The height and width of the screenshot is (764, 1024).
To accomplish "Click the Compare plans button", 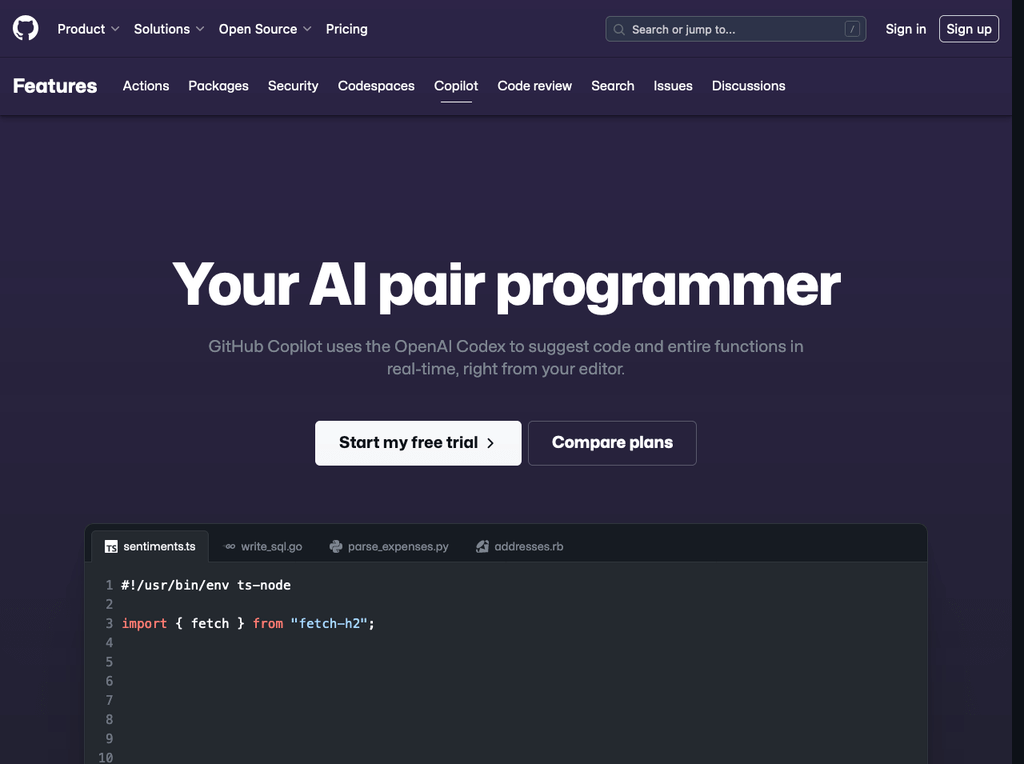I will point(612,443).
